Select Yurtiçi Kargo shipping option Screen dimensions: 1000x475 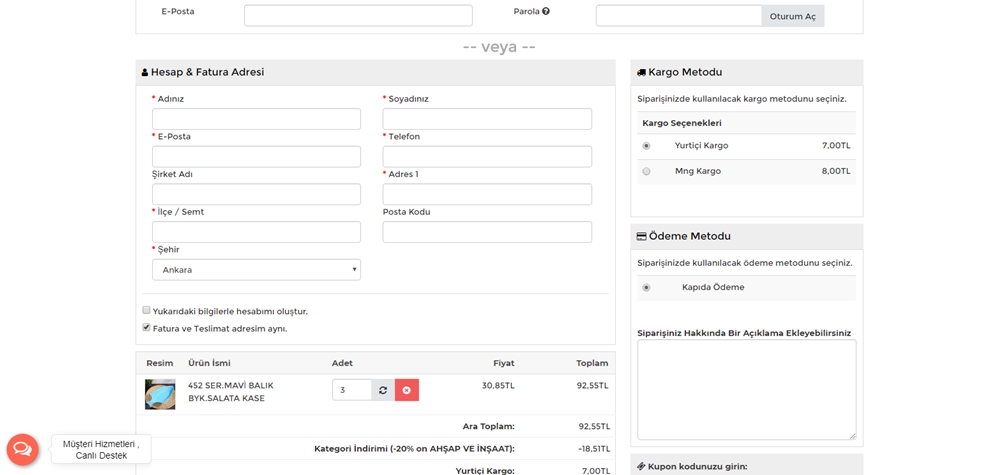click(x=646, y=146)
